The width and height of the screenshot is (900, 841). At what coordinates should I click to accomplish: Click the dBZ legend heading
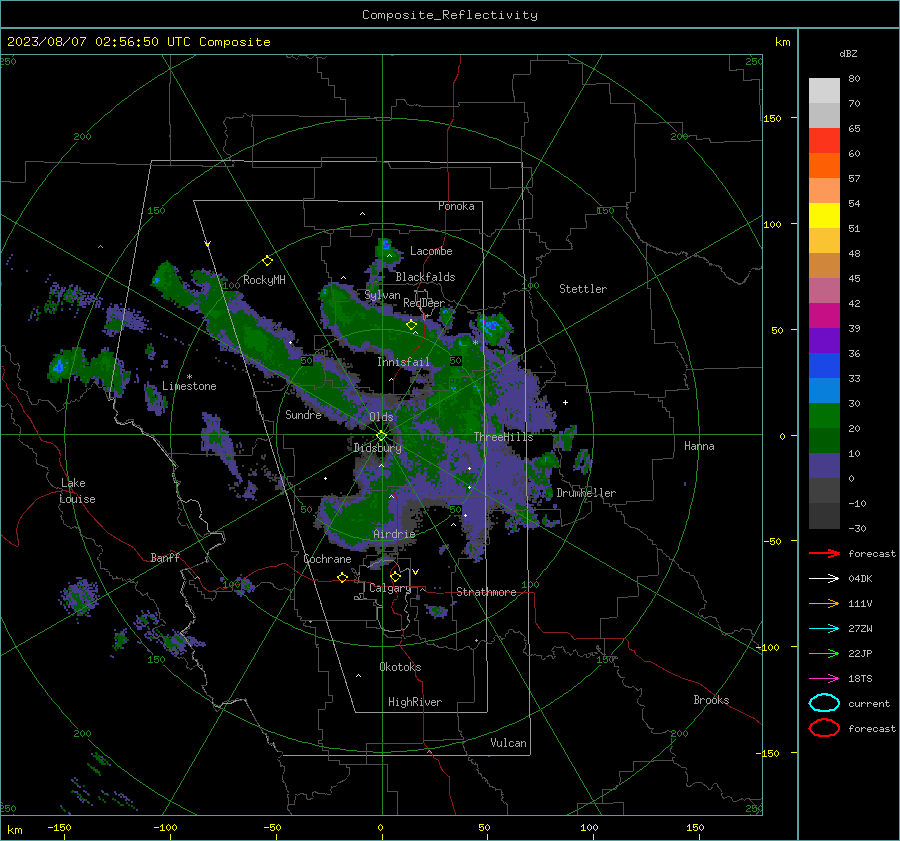(x=848, y=53)
